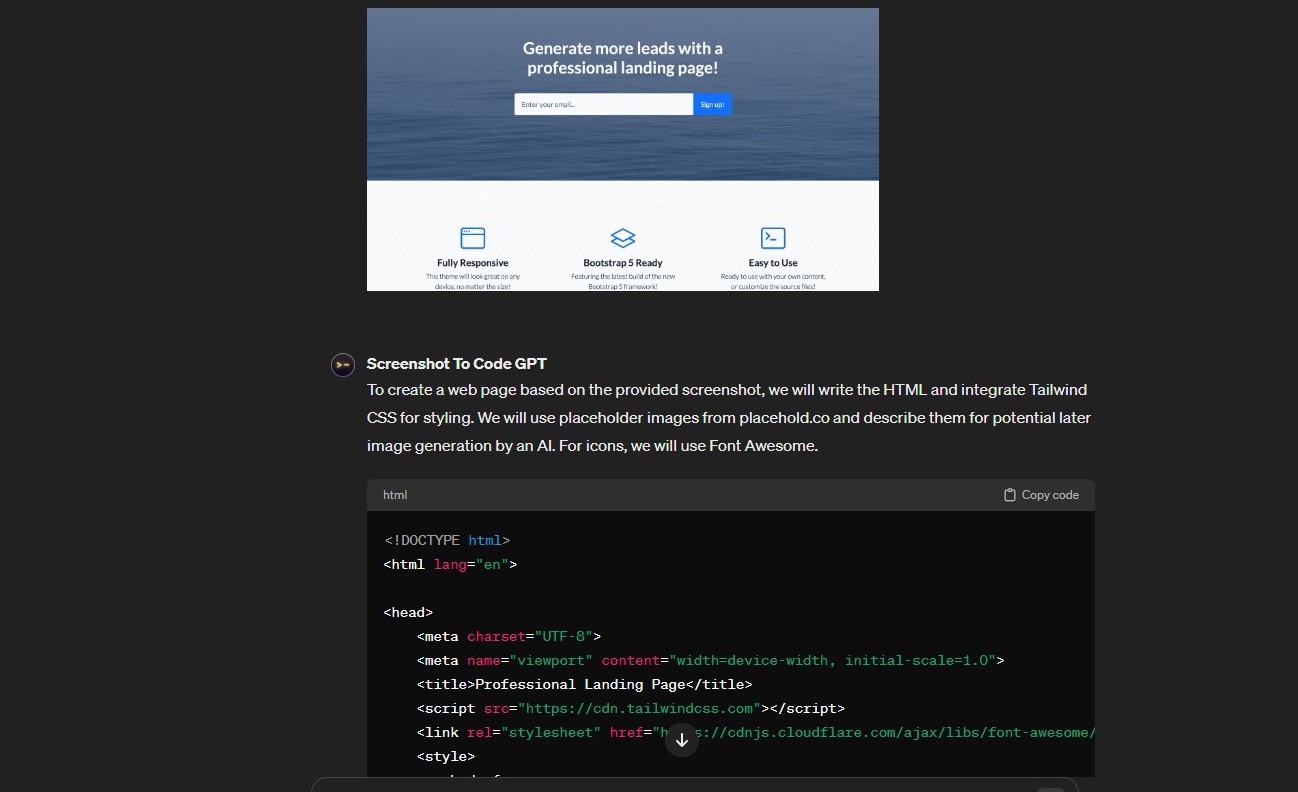The image size is (1298, 792).
Task: Click the paragraph mentioning placehold.co placeholder images
Action: [729, 418]
